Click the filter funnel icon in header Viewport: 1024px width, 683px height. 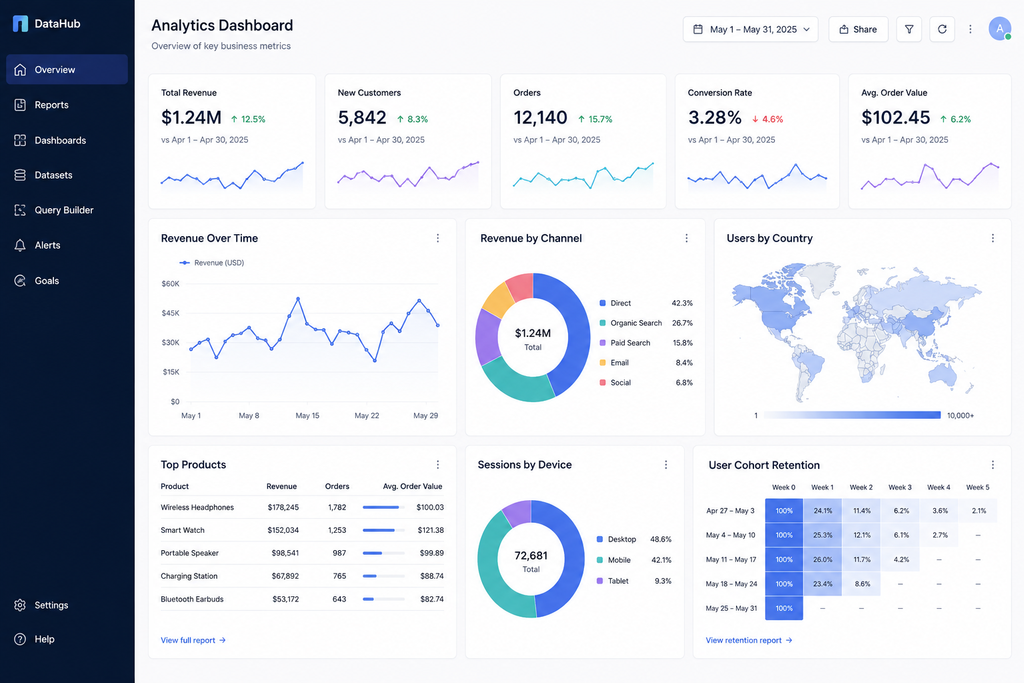tap(908, 29)
